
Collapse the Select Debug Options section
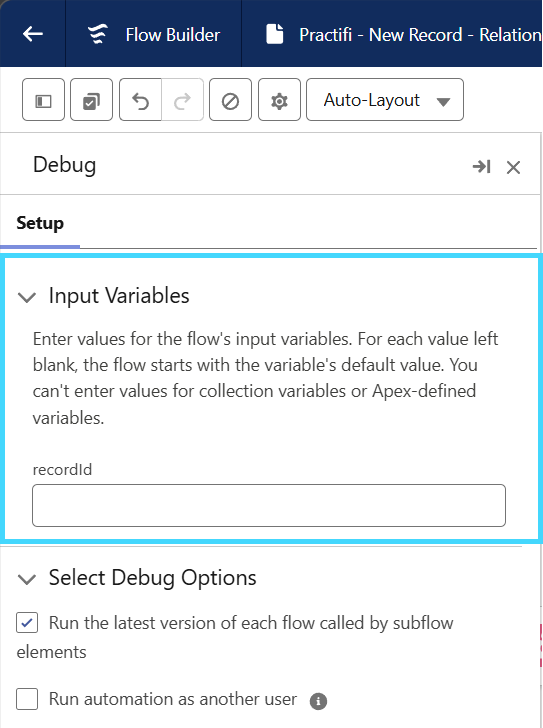27,579
